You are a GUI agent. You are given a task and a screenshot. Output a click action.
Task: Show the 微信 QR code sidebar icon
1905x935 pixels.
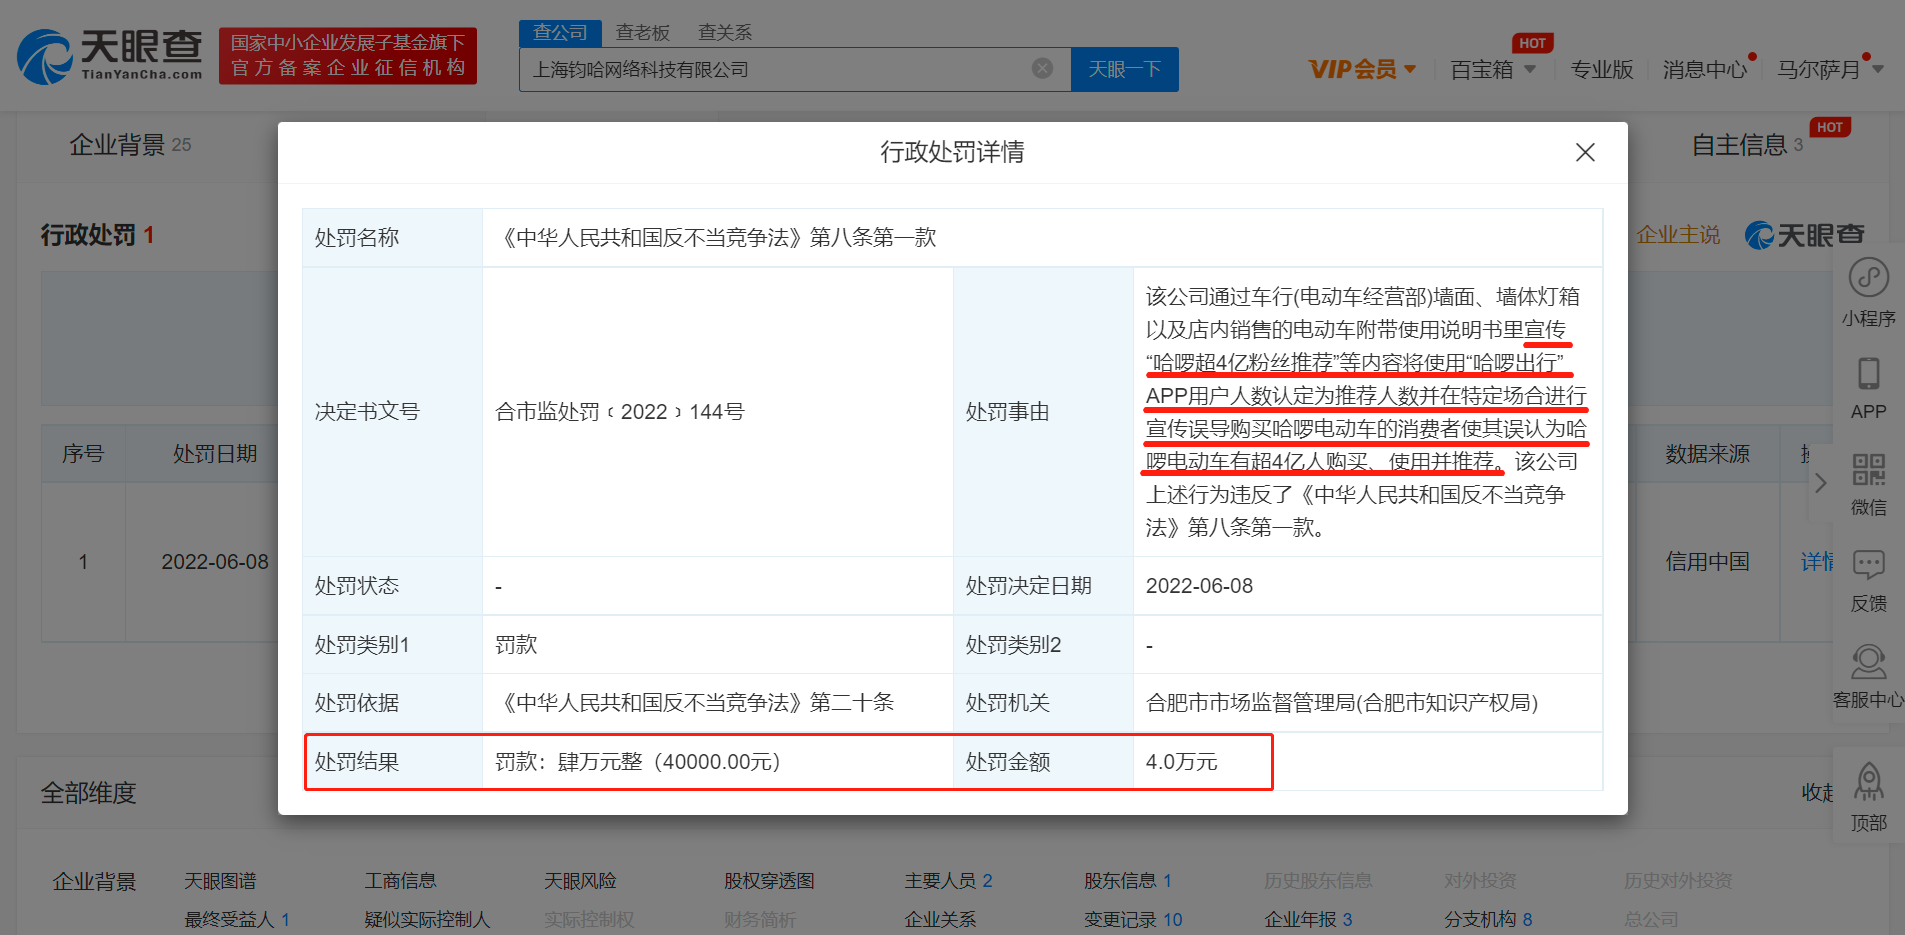pyautogui.click(x=1868, y=480)
